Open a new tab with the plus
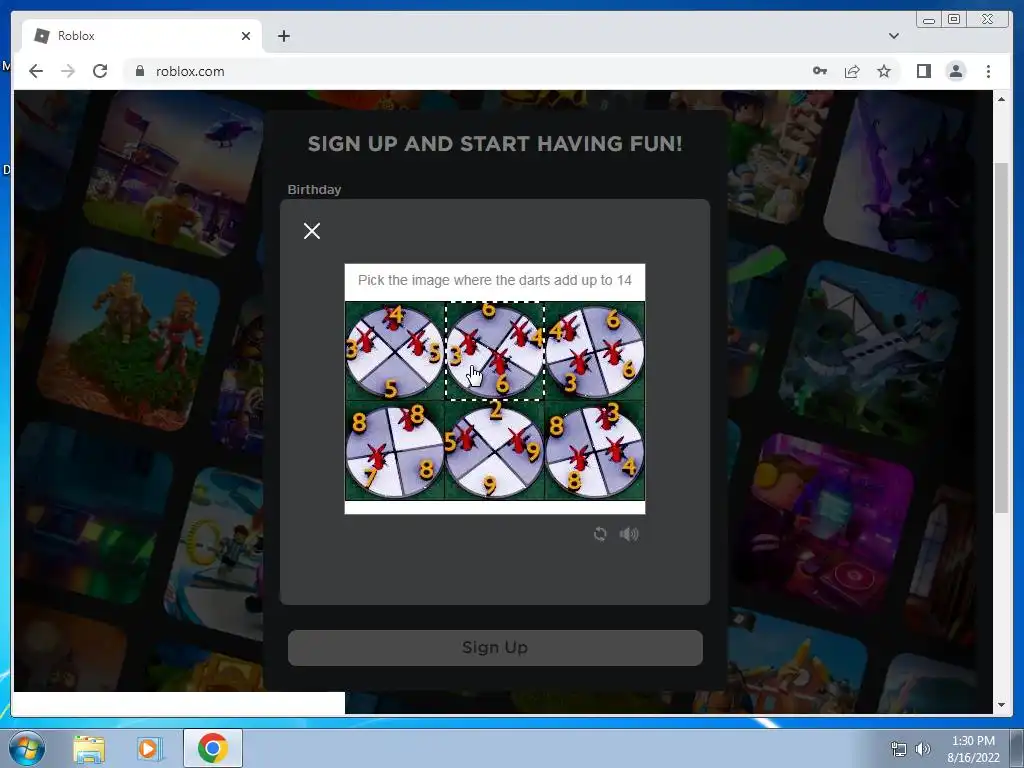The image size is (1024, 768). tap(283, 36)
